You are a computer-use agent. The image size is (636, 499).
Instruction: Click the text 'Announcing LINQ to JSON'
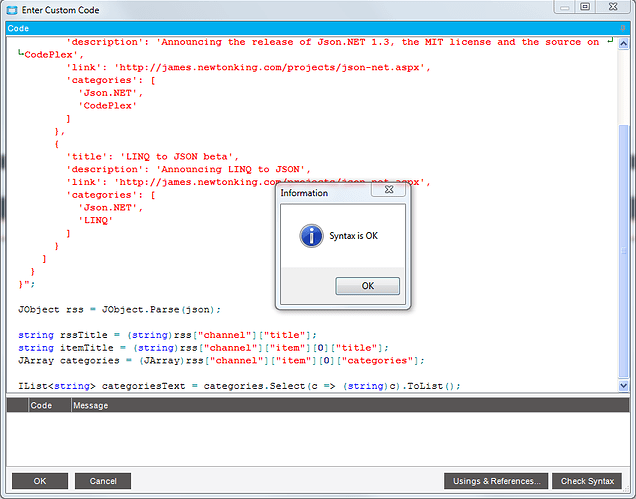tap(230, 169)
